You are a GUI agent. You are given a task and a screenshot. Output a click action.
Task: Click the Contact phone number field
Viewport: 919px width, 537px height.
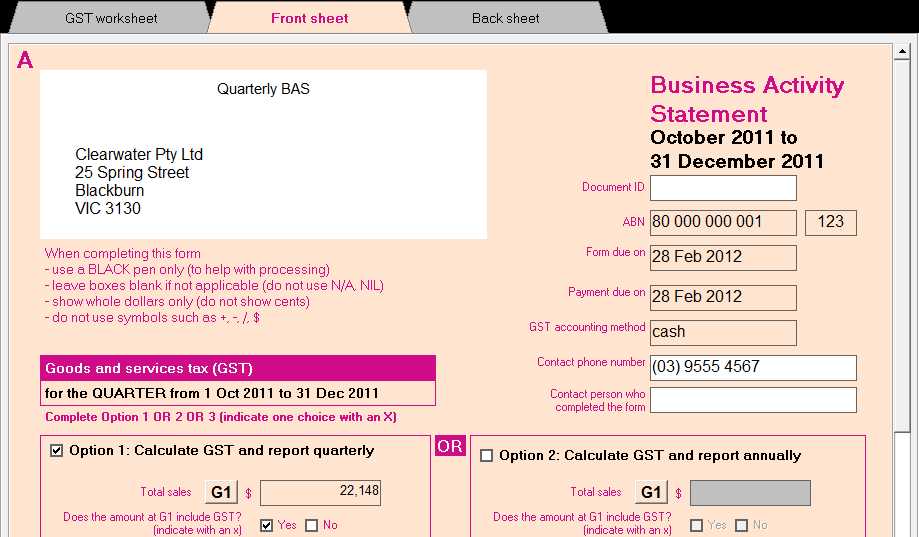753,368
